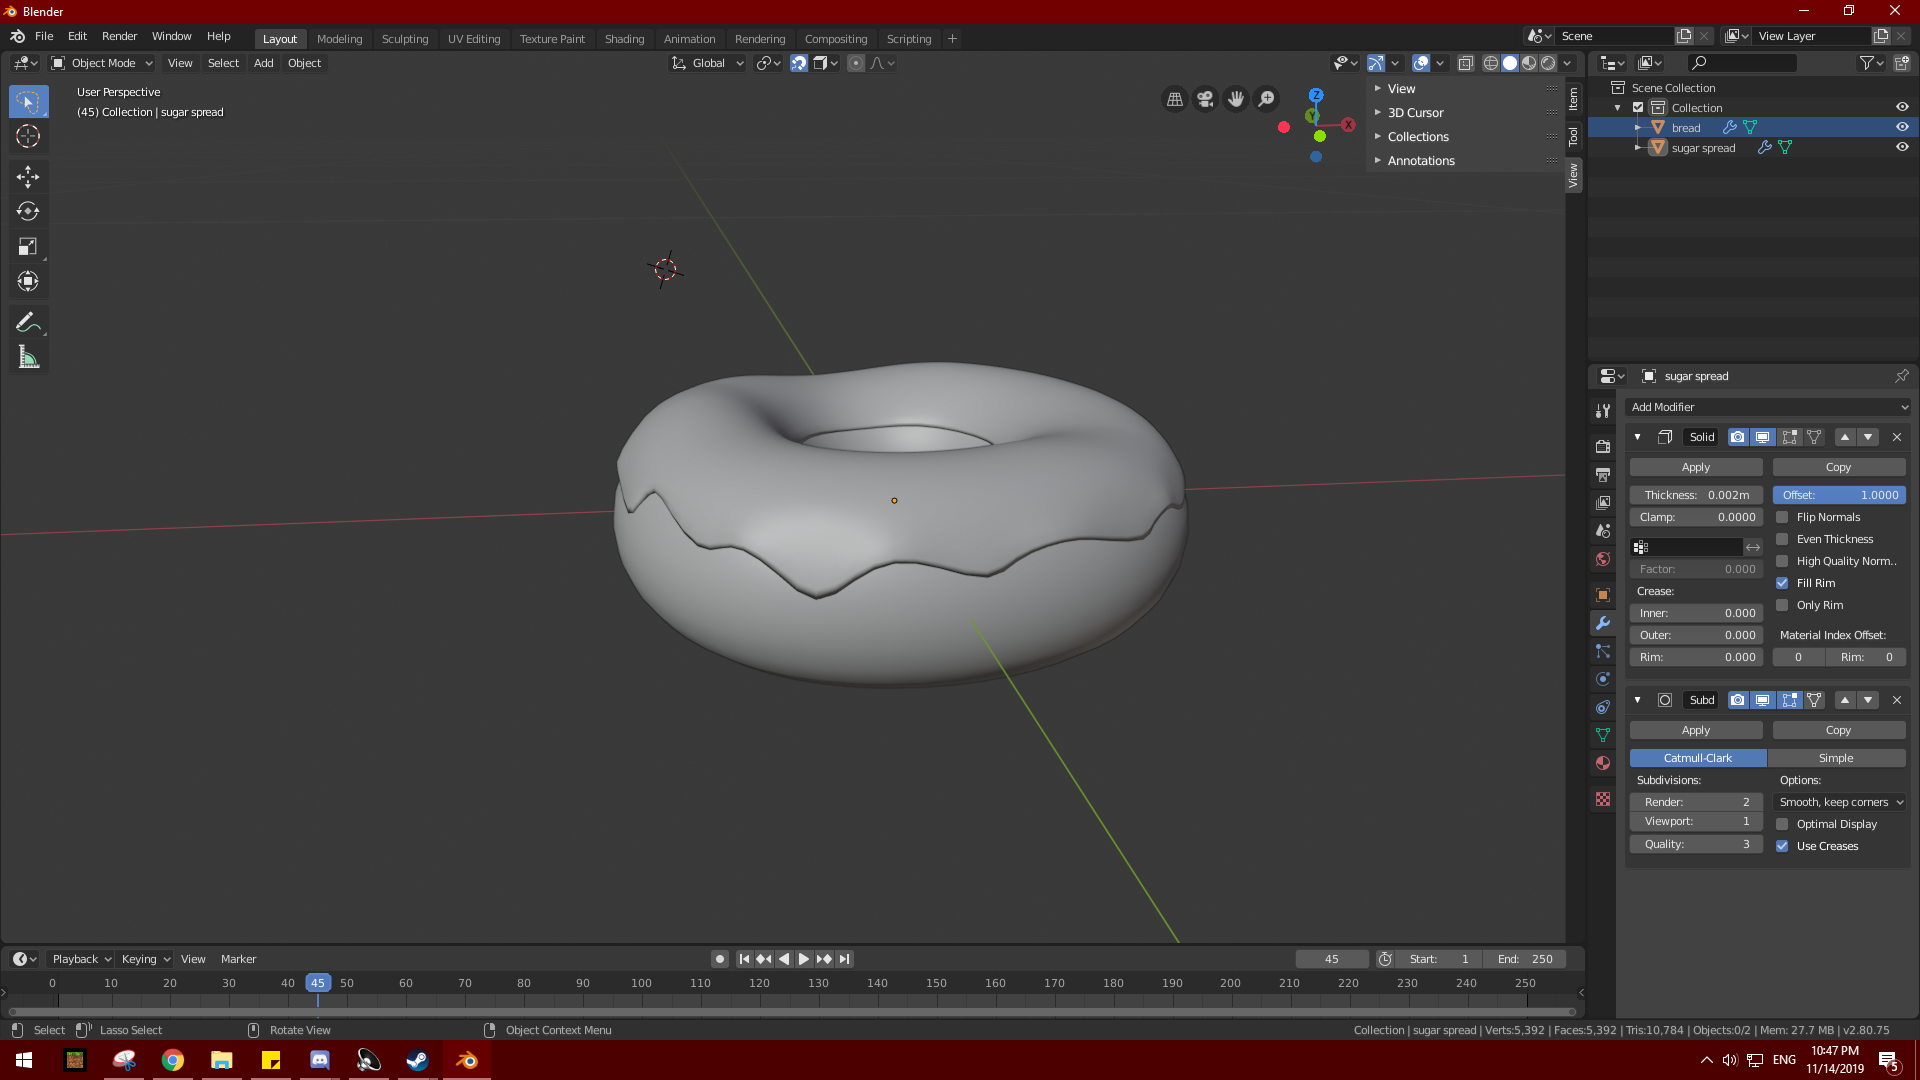The height and width of the screenshot is (1080, 1920).
Task: Select the Annotate tool
Action: [28, 323]
